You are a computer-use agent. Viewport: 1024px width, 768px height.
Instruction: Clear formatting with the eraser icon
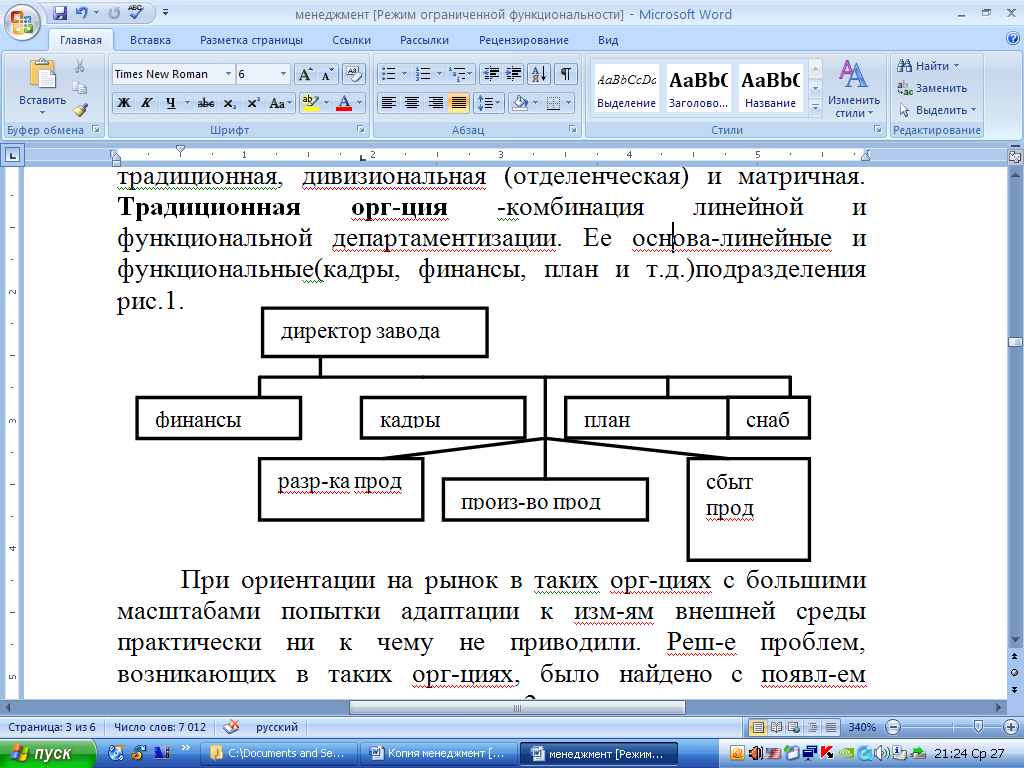click(353, 74)
